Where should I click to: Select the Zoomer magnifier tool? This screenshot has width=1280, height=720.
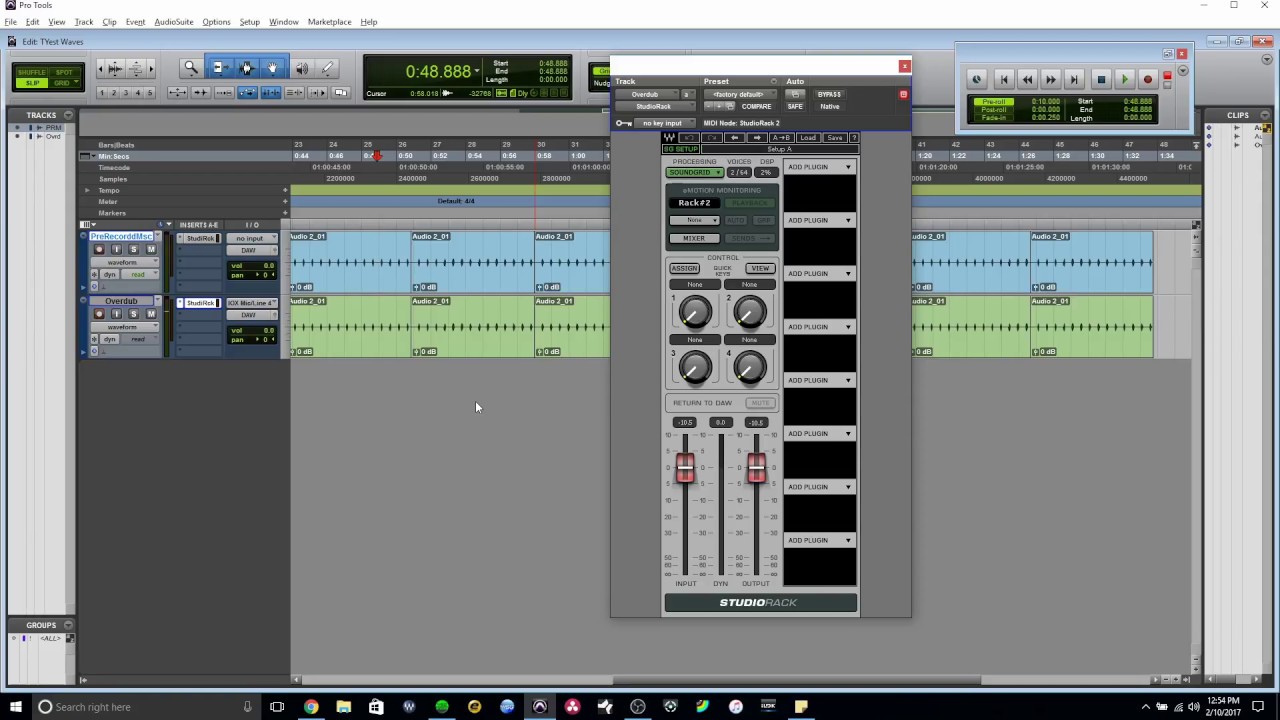pos(191,68)
